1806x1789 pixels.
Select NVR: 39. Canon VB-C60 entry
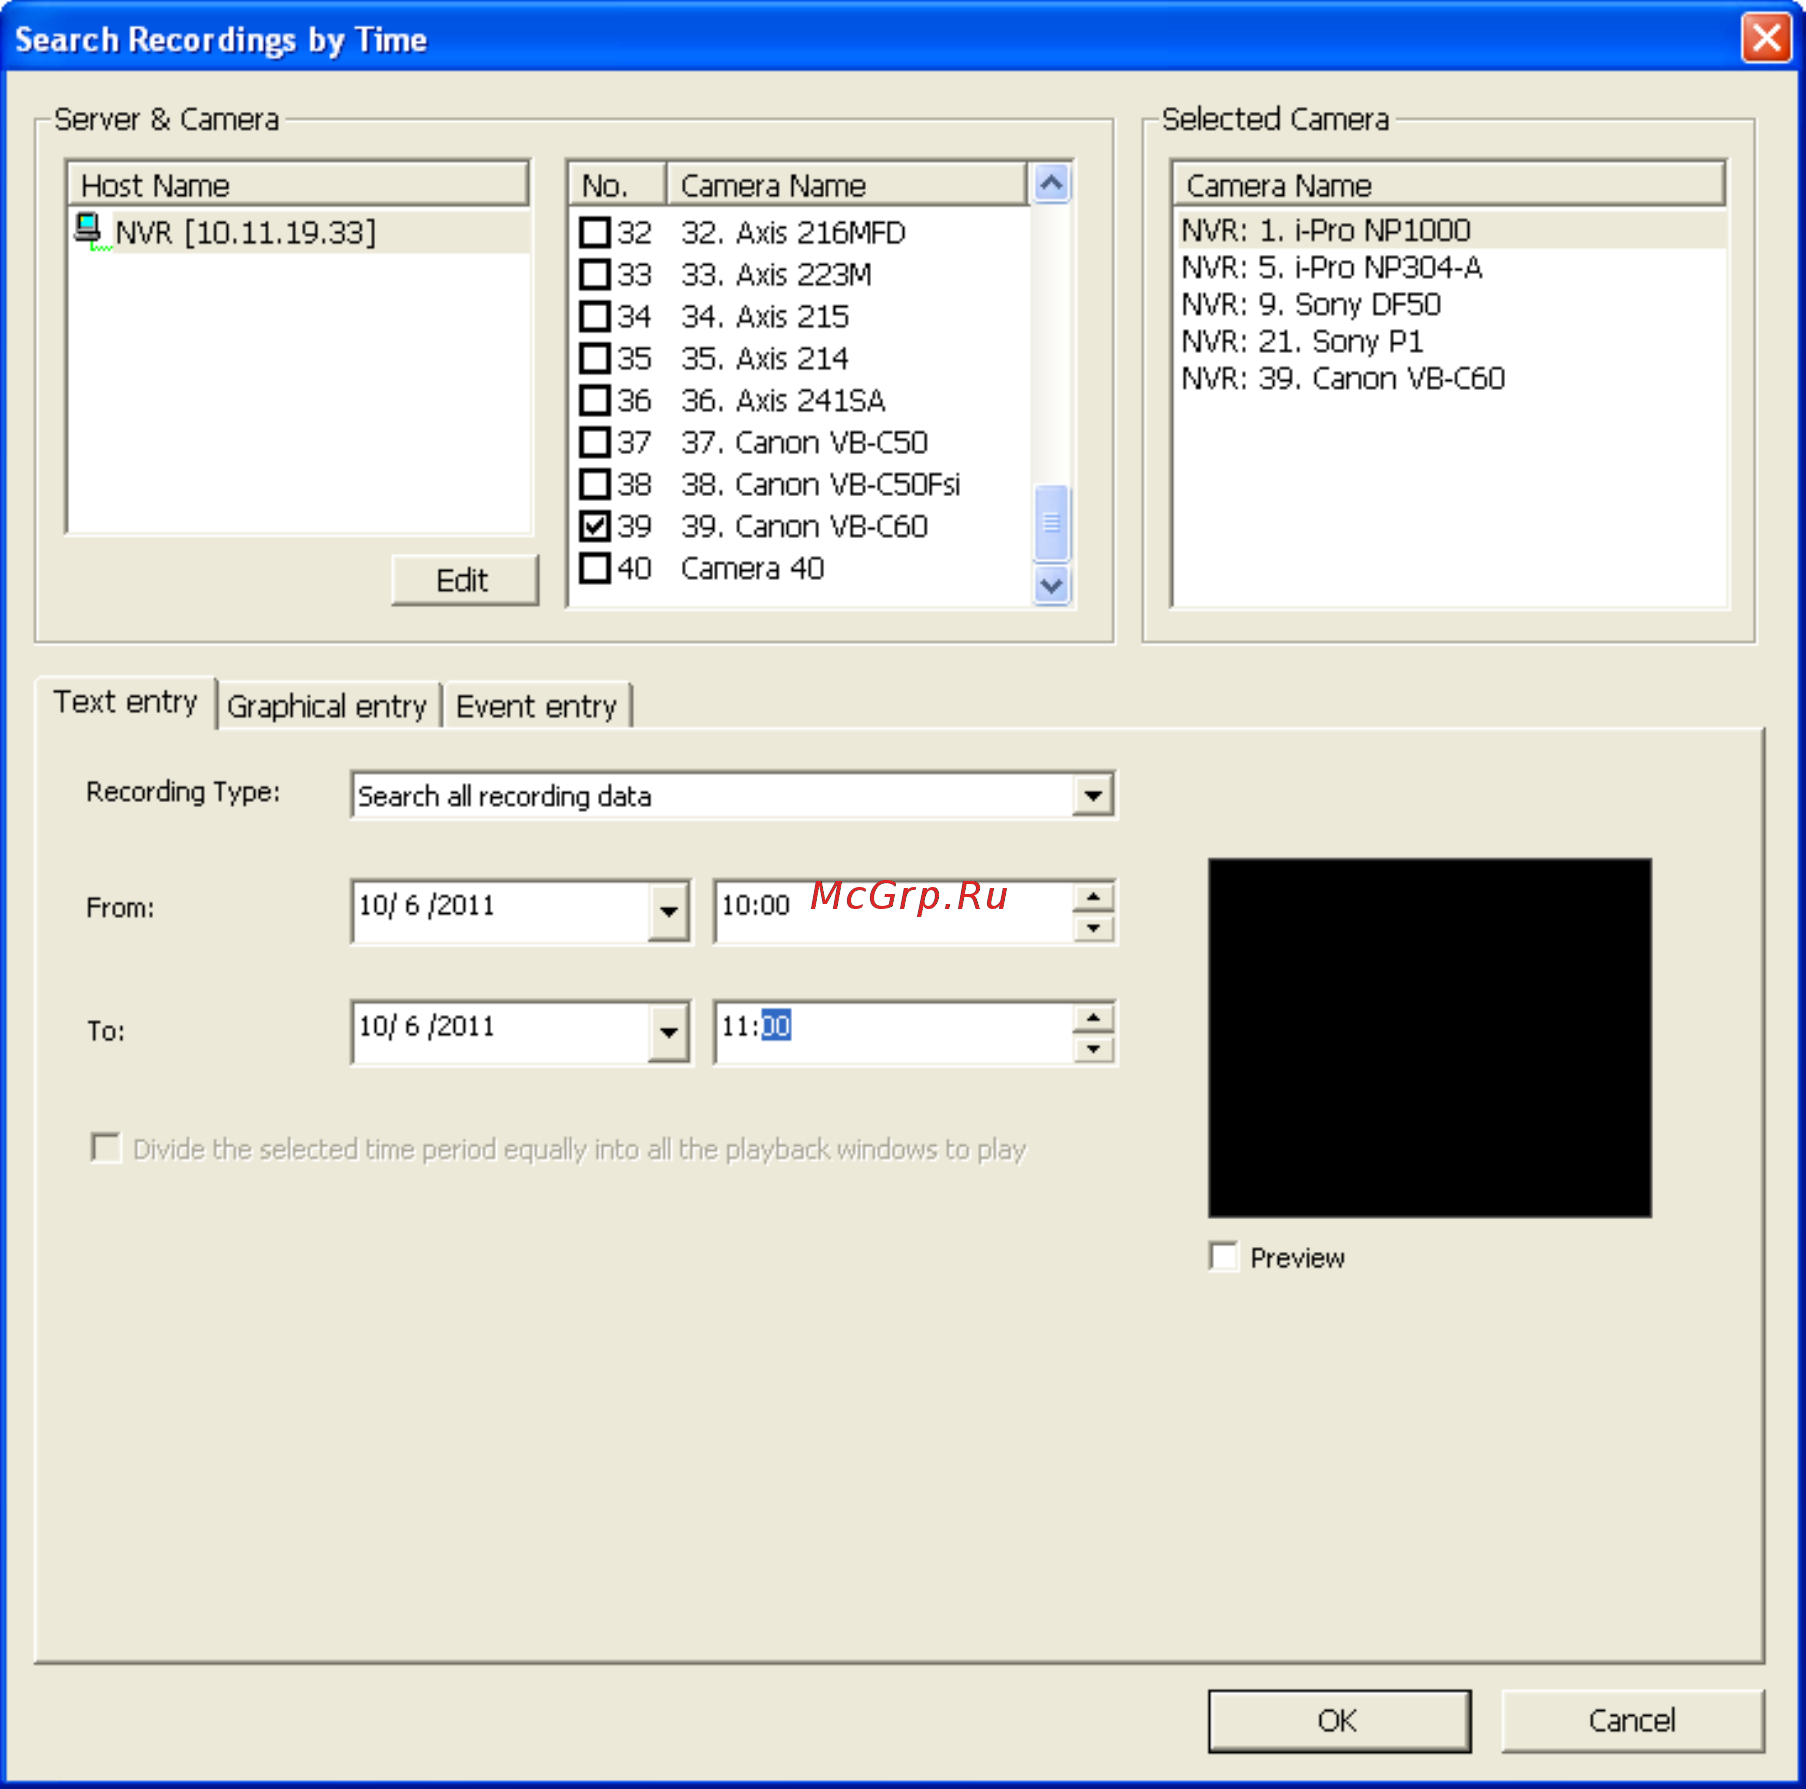pyautogui.click(x=1343, y=378)
